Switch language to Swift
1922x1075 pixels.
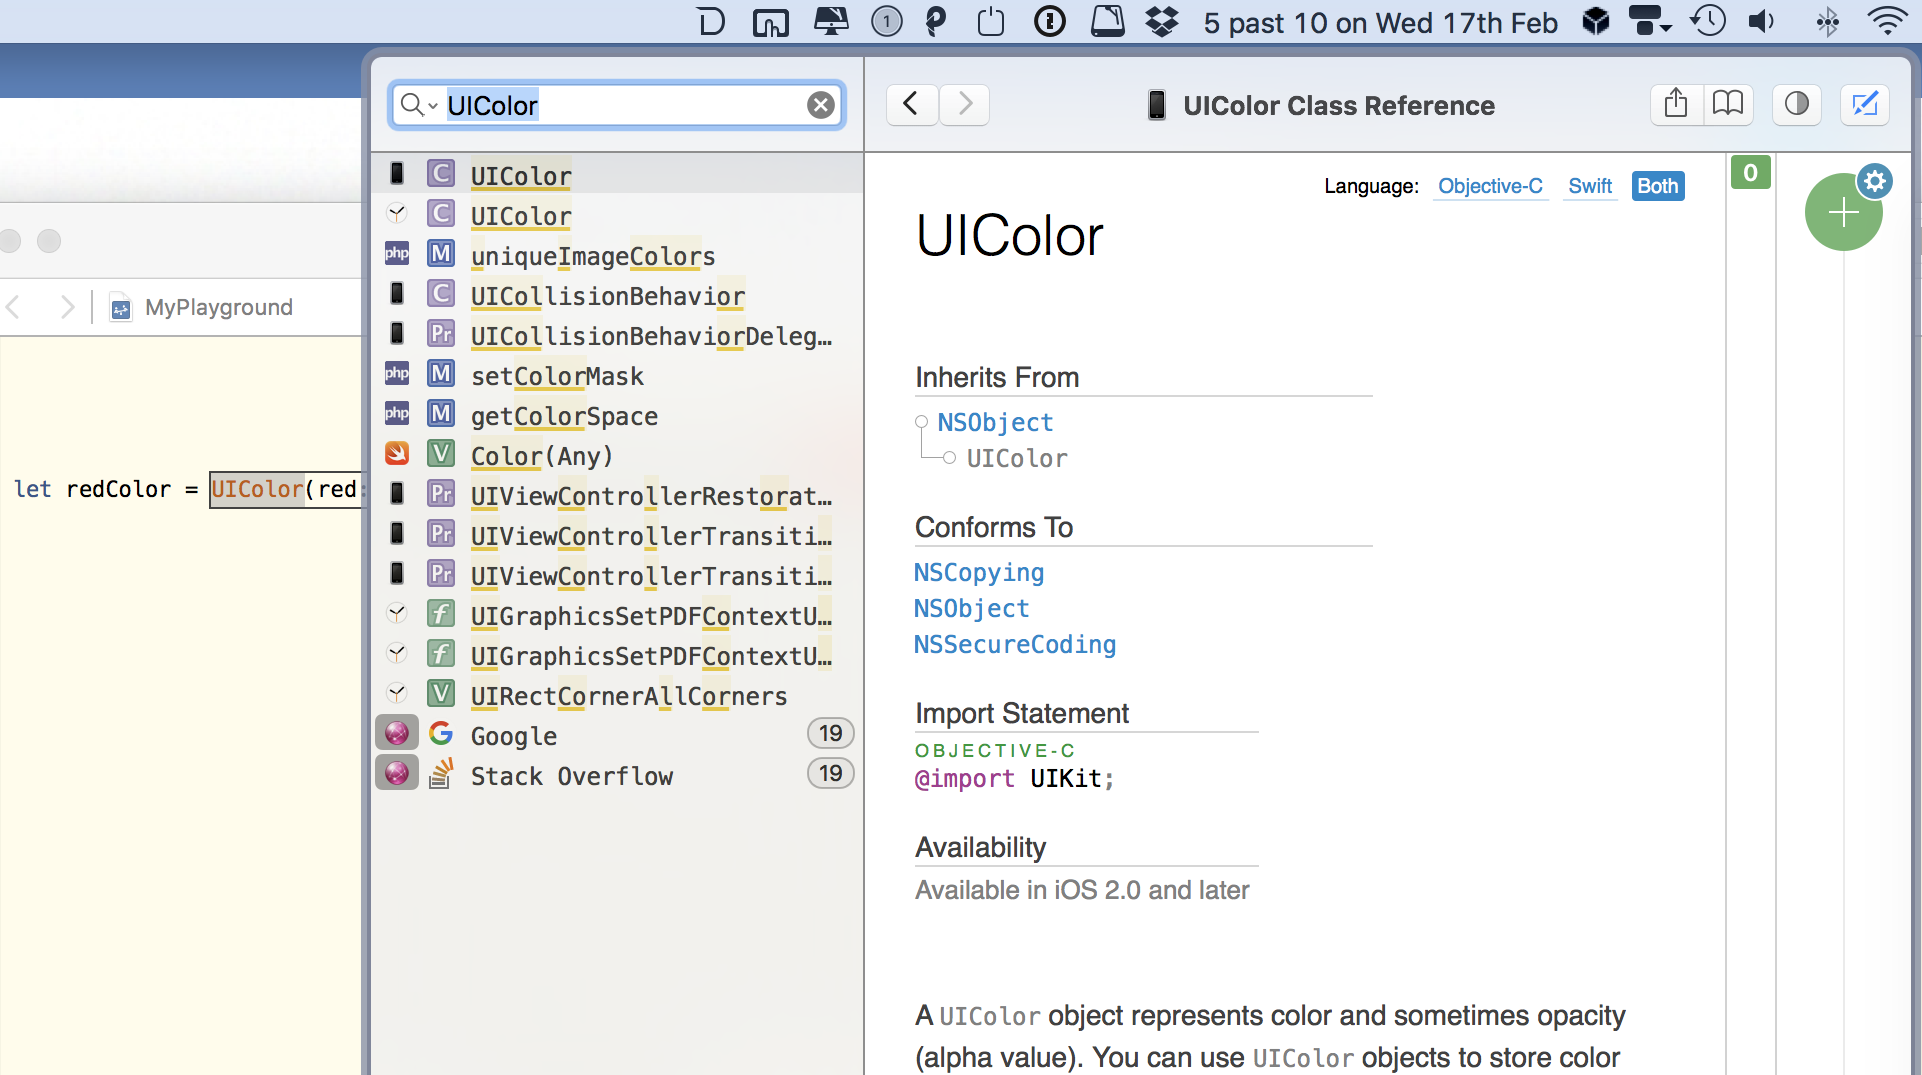point(1589,186)
